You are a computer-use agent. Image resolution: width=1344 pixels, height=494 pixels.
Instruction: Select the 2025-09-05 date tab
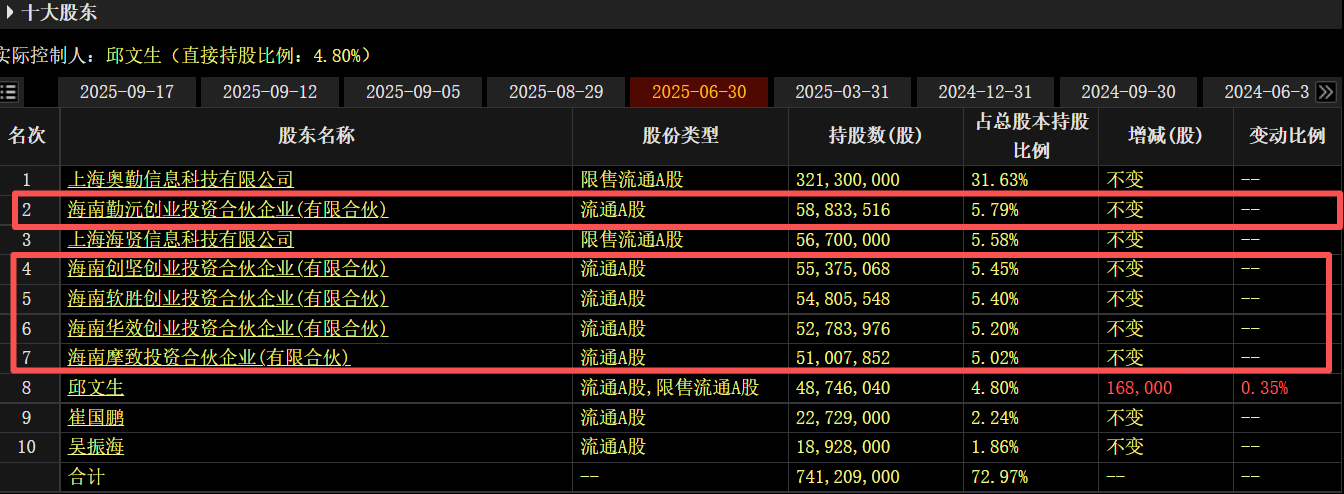coord(413,92)
